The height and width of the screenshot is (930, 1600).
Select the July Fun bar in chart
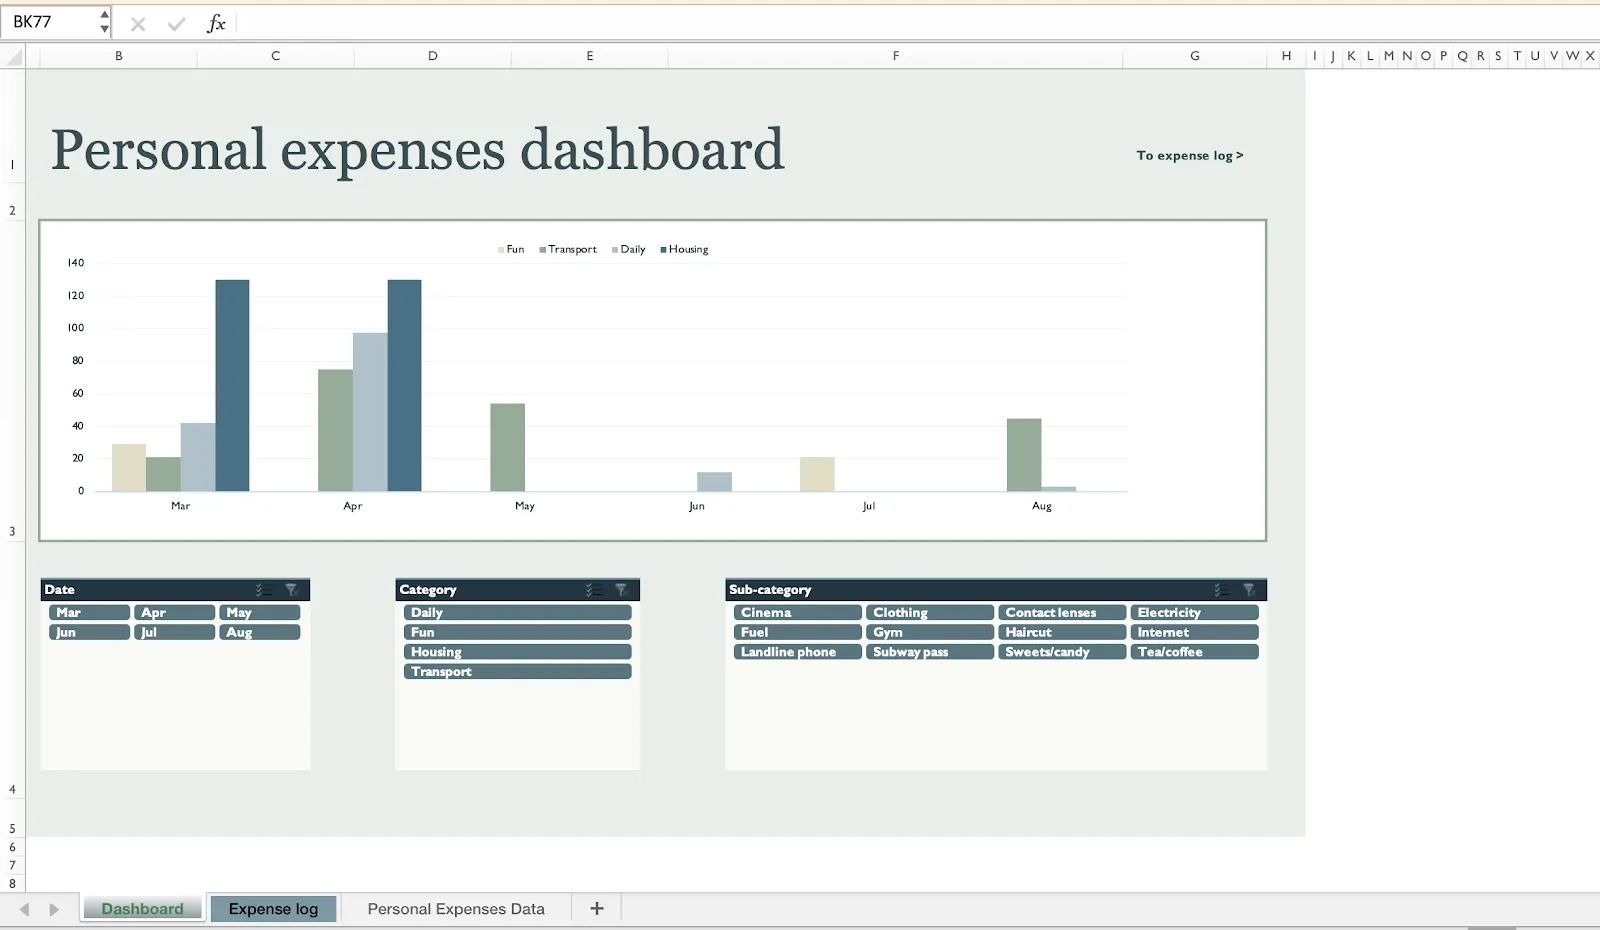click(817, 474)
